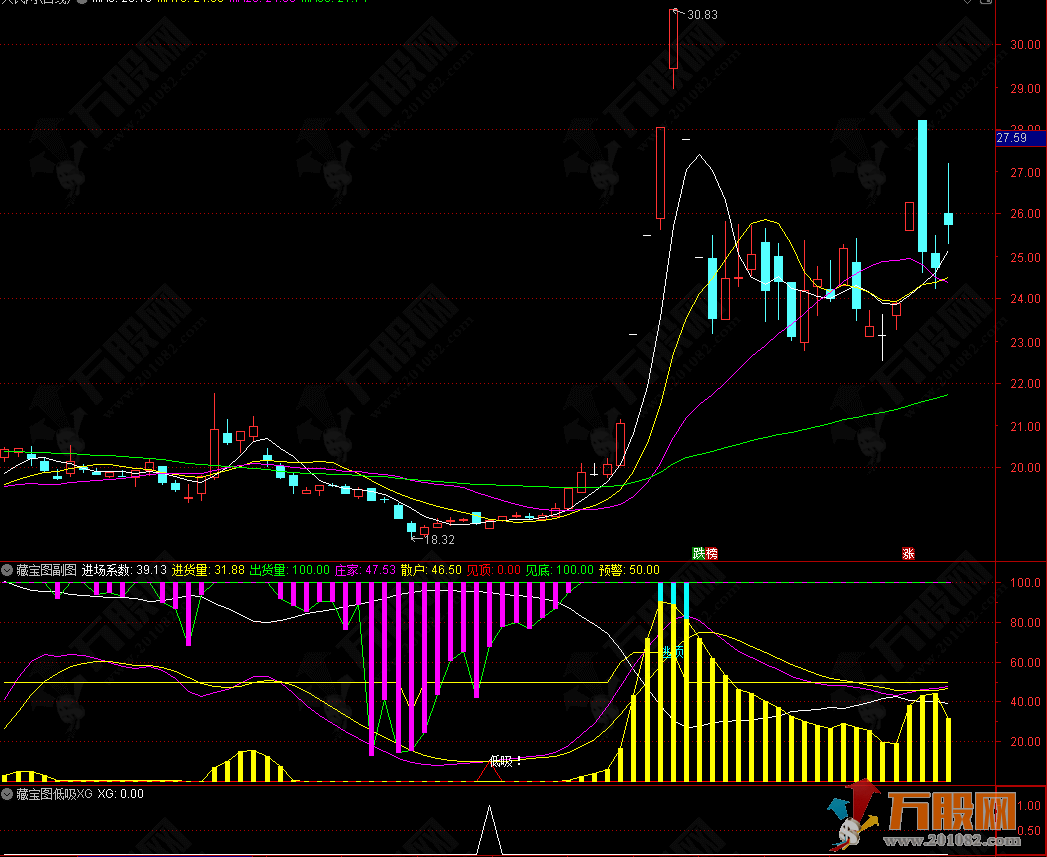The width and height of the screenshot is (1047, 857).
Task: Click the www.201082.com website link
Action: pos(954,841)
